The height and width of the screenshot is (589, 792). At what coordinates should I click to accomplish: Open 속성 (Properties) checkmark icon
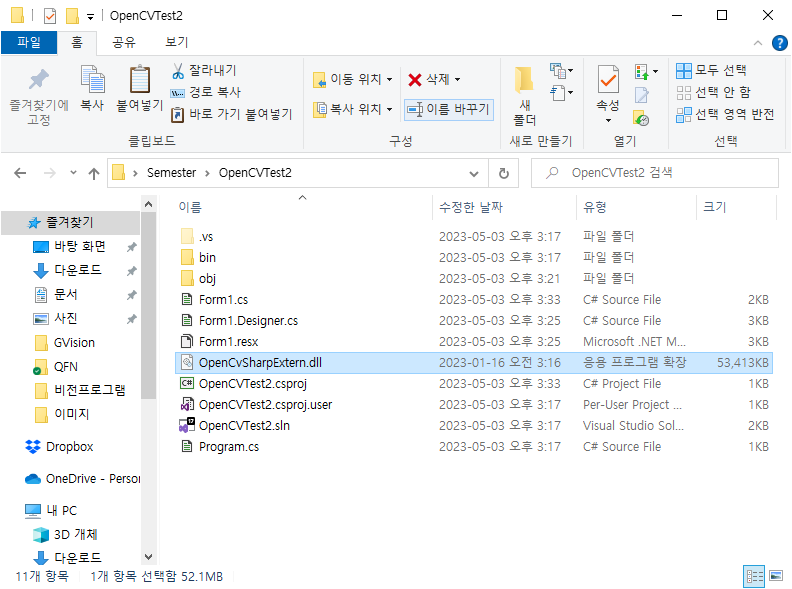pyautogui.click(x=608, y=79)
